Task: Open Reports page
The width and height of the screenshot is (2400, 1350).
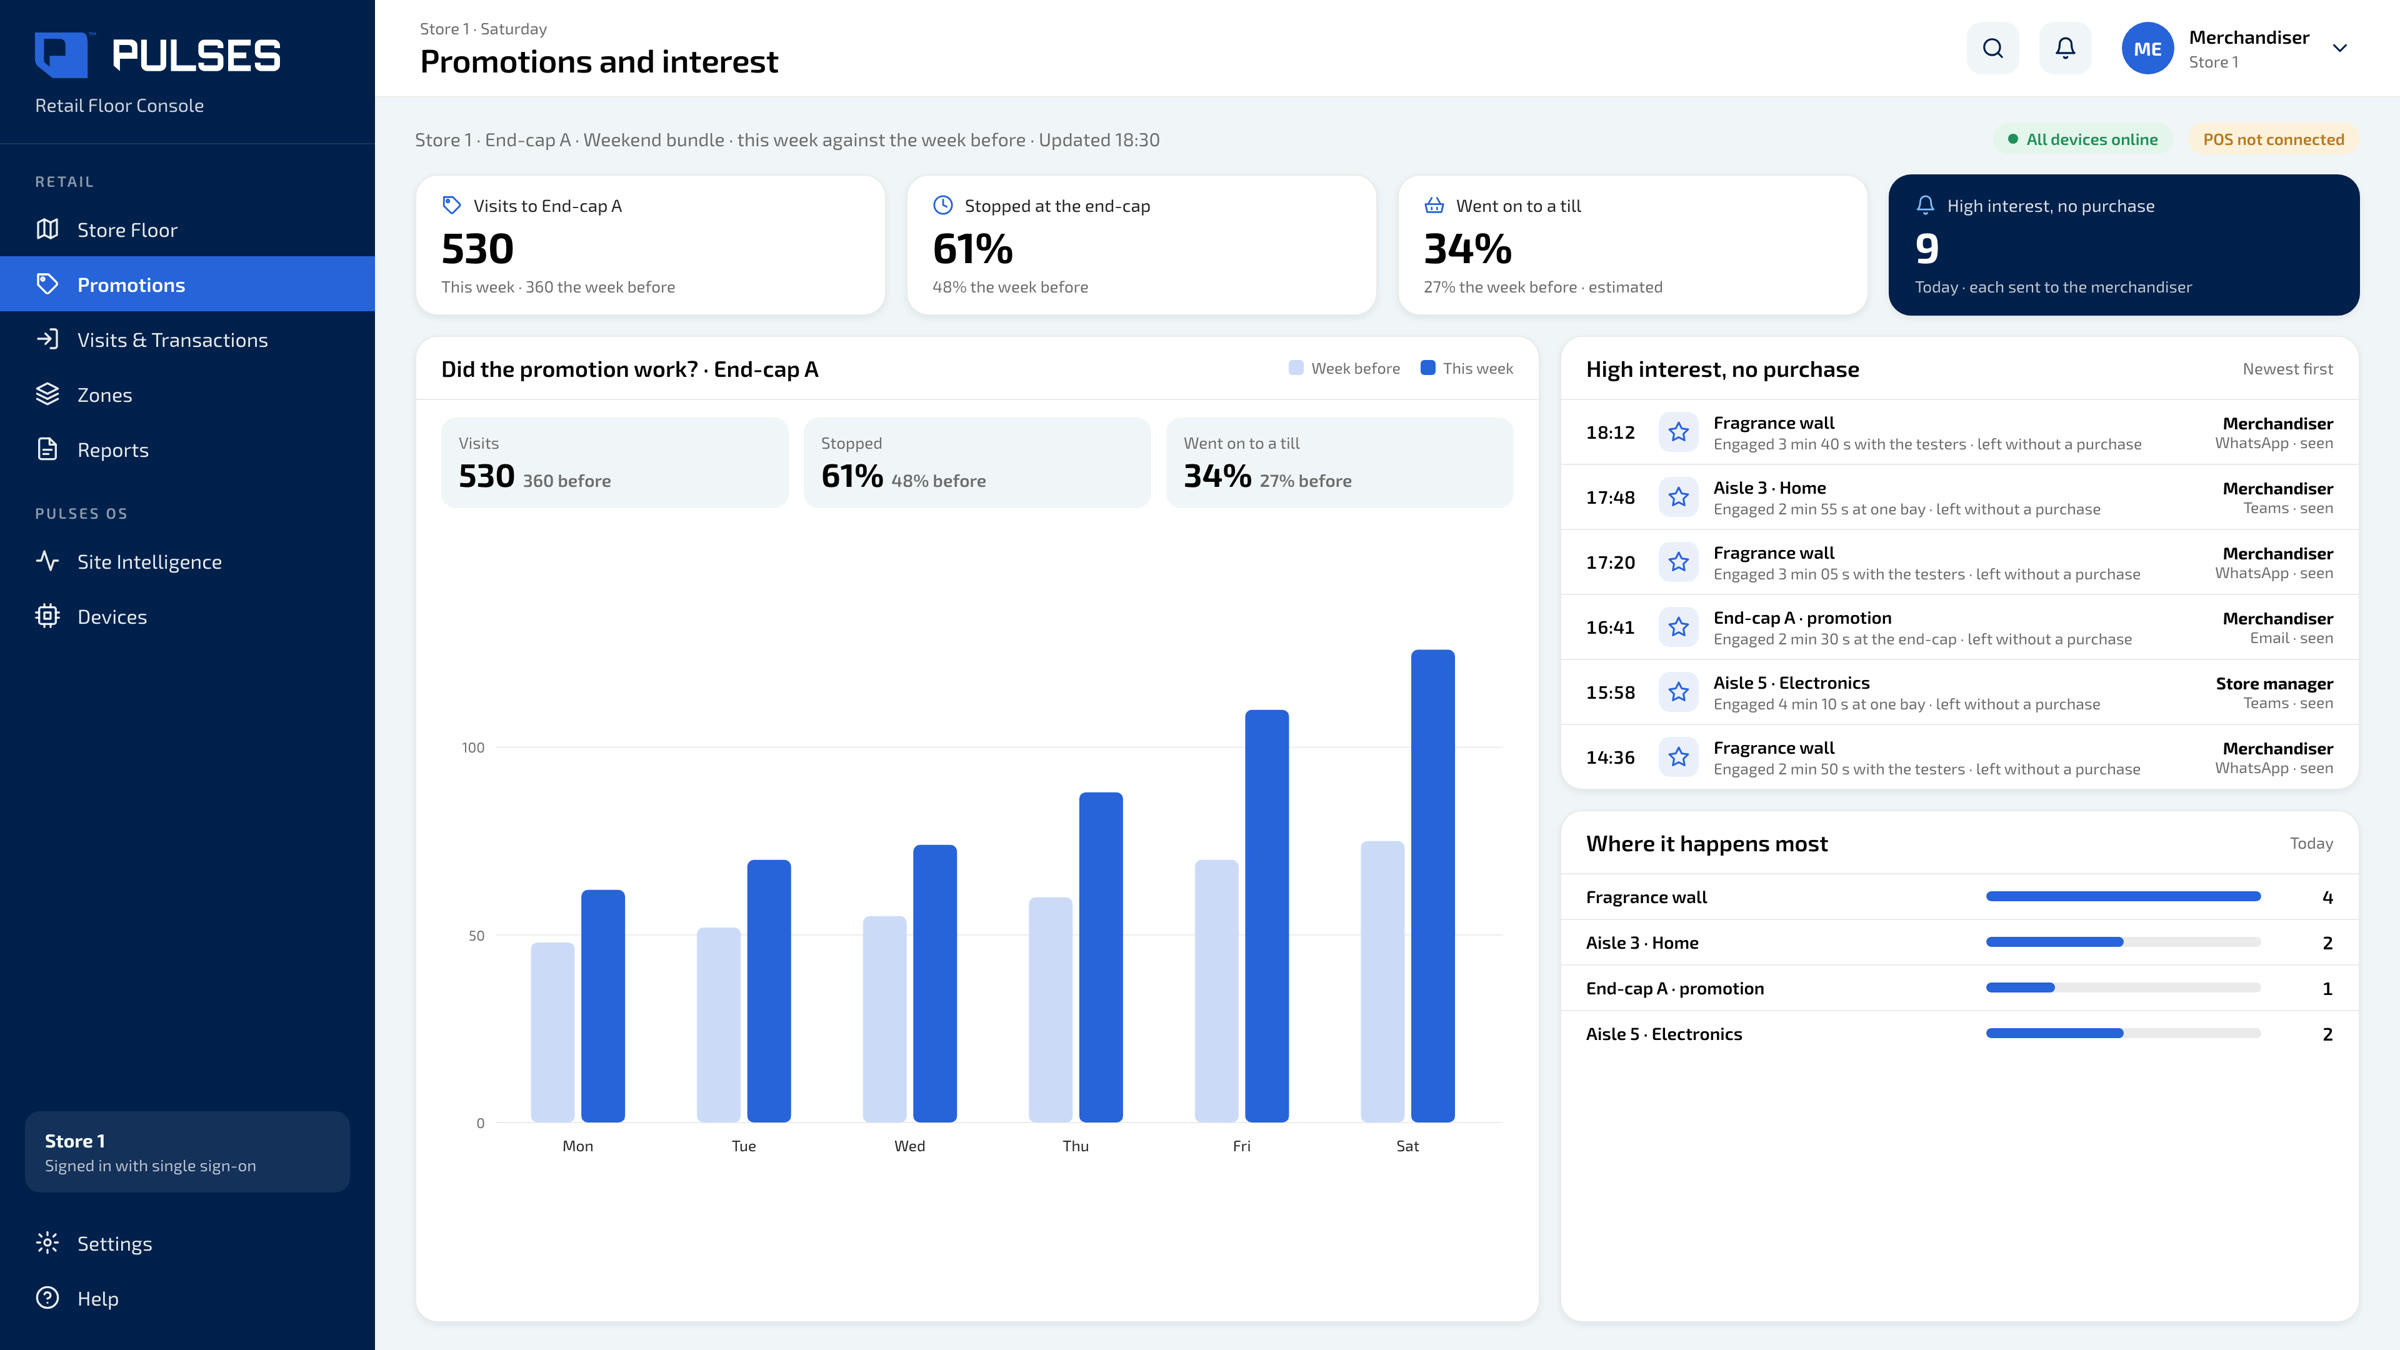Action: (187, 449)
